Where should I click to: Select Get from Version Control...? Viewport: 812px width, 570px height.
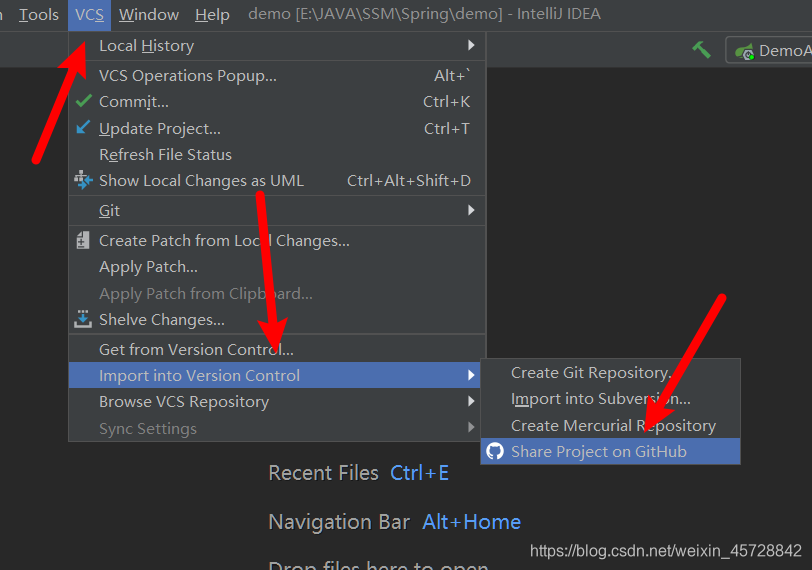278,349
